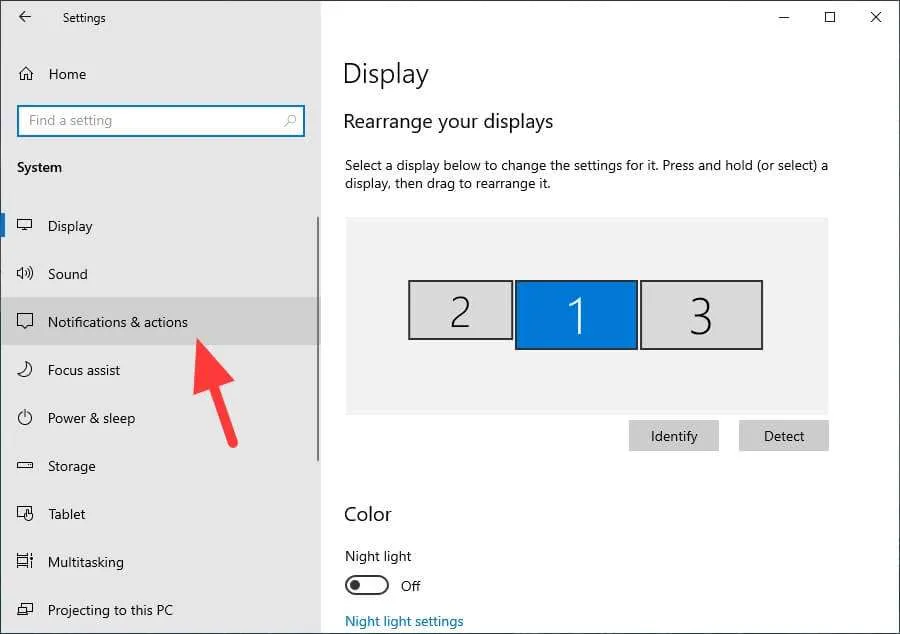
Task: Click the Focus assist moon icon
Action: pyautogui.click(x=25, y=369)
